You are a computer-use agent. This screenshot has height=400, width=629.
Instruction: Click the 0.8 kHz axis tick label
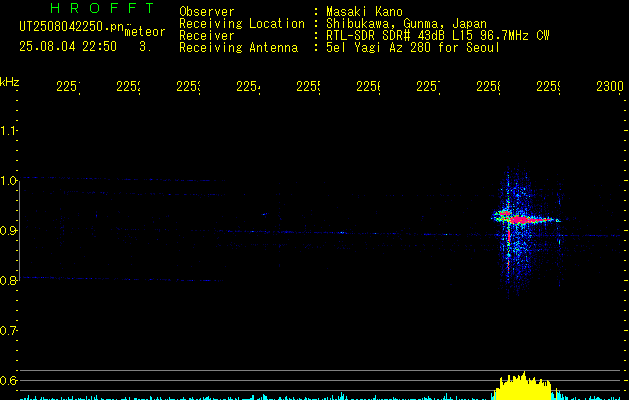pyautogui.click(x=8, y=280)
